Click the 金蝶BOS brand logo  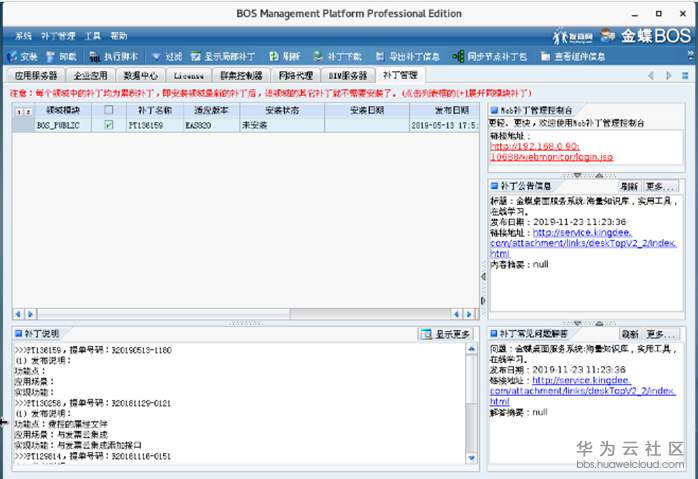[x=656, y=36]
